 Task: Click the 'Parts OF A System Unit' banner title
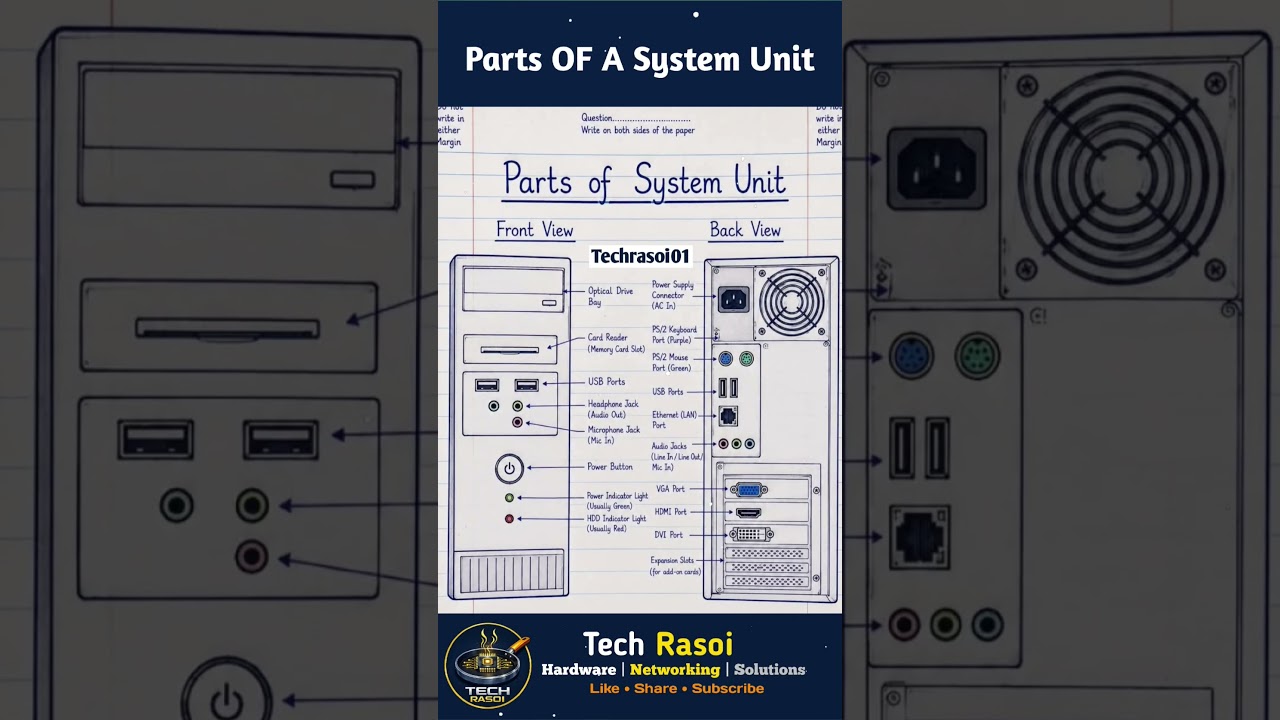(640, 59)
